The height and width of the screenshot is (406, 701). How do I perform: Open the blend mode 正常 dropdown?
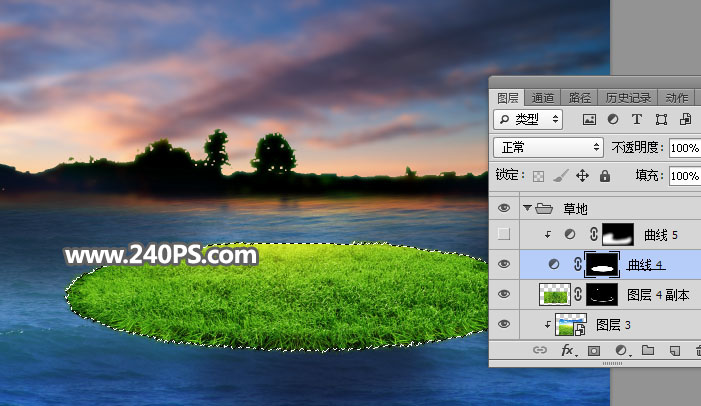pyautogui.click(x=549, y=147)
